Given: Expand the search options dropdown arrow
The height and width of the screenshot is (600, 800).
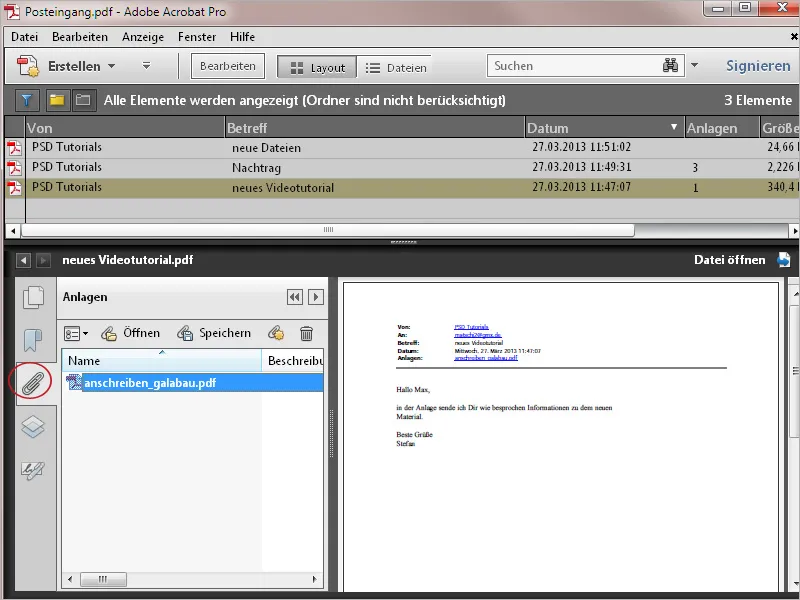Looking at the screenshot, I should click(694, 65).
